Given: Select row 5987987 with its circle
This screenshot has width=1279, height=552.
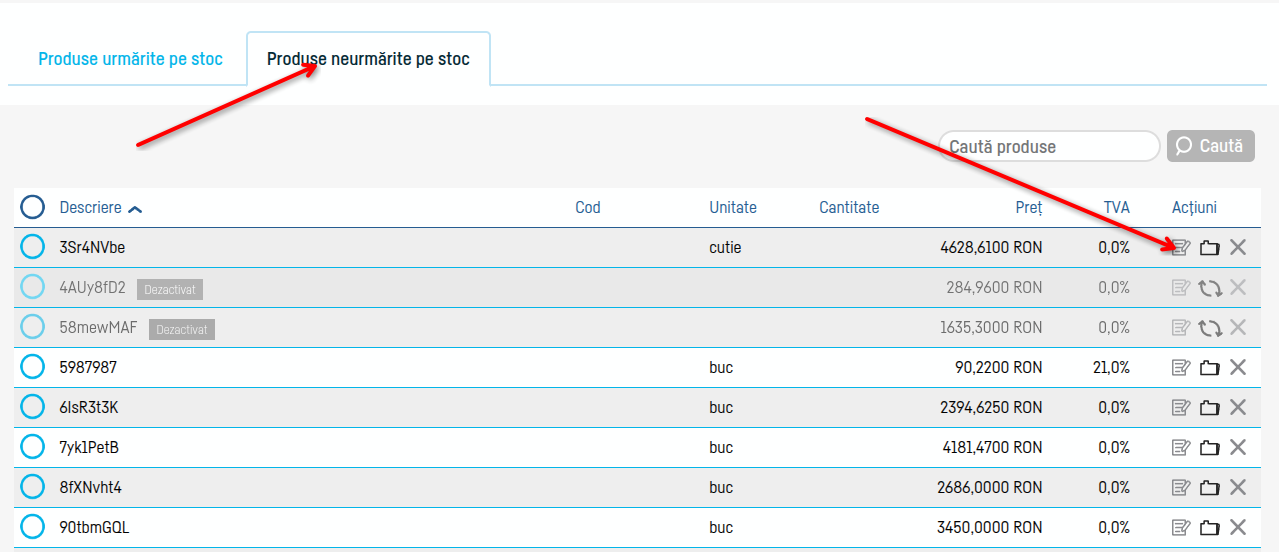Looking at the screenshot, I should [33, 367].
